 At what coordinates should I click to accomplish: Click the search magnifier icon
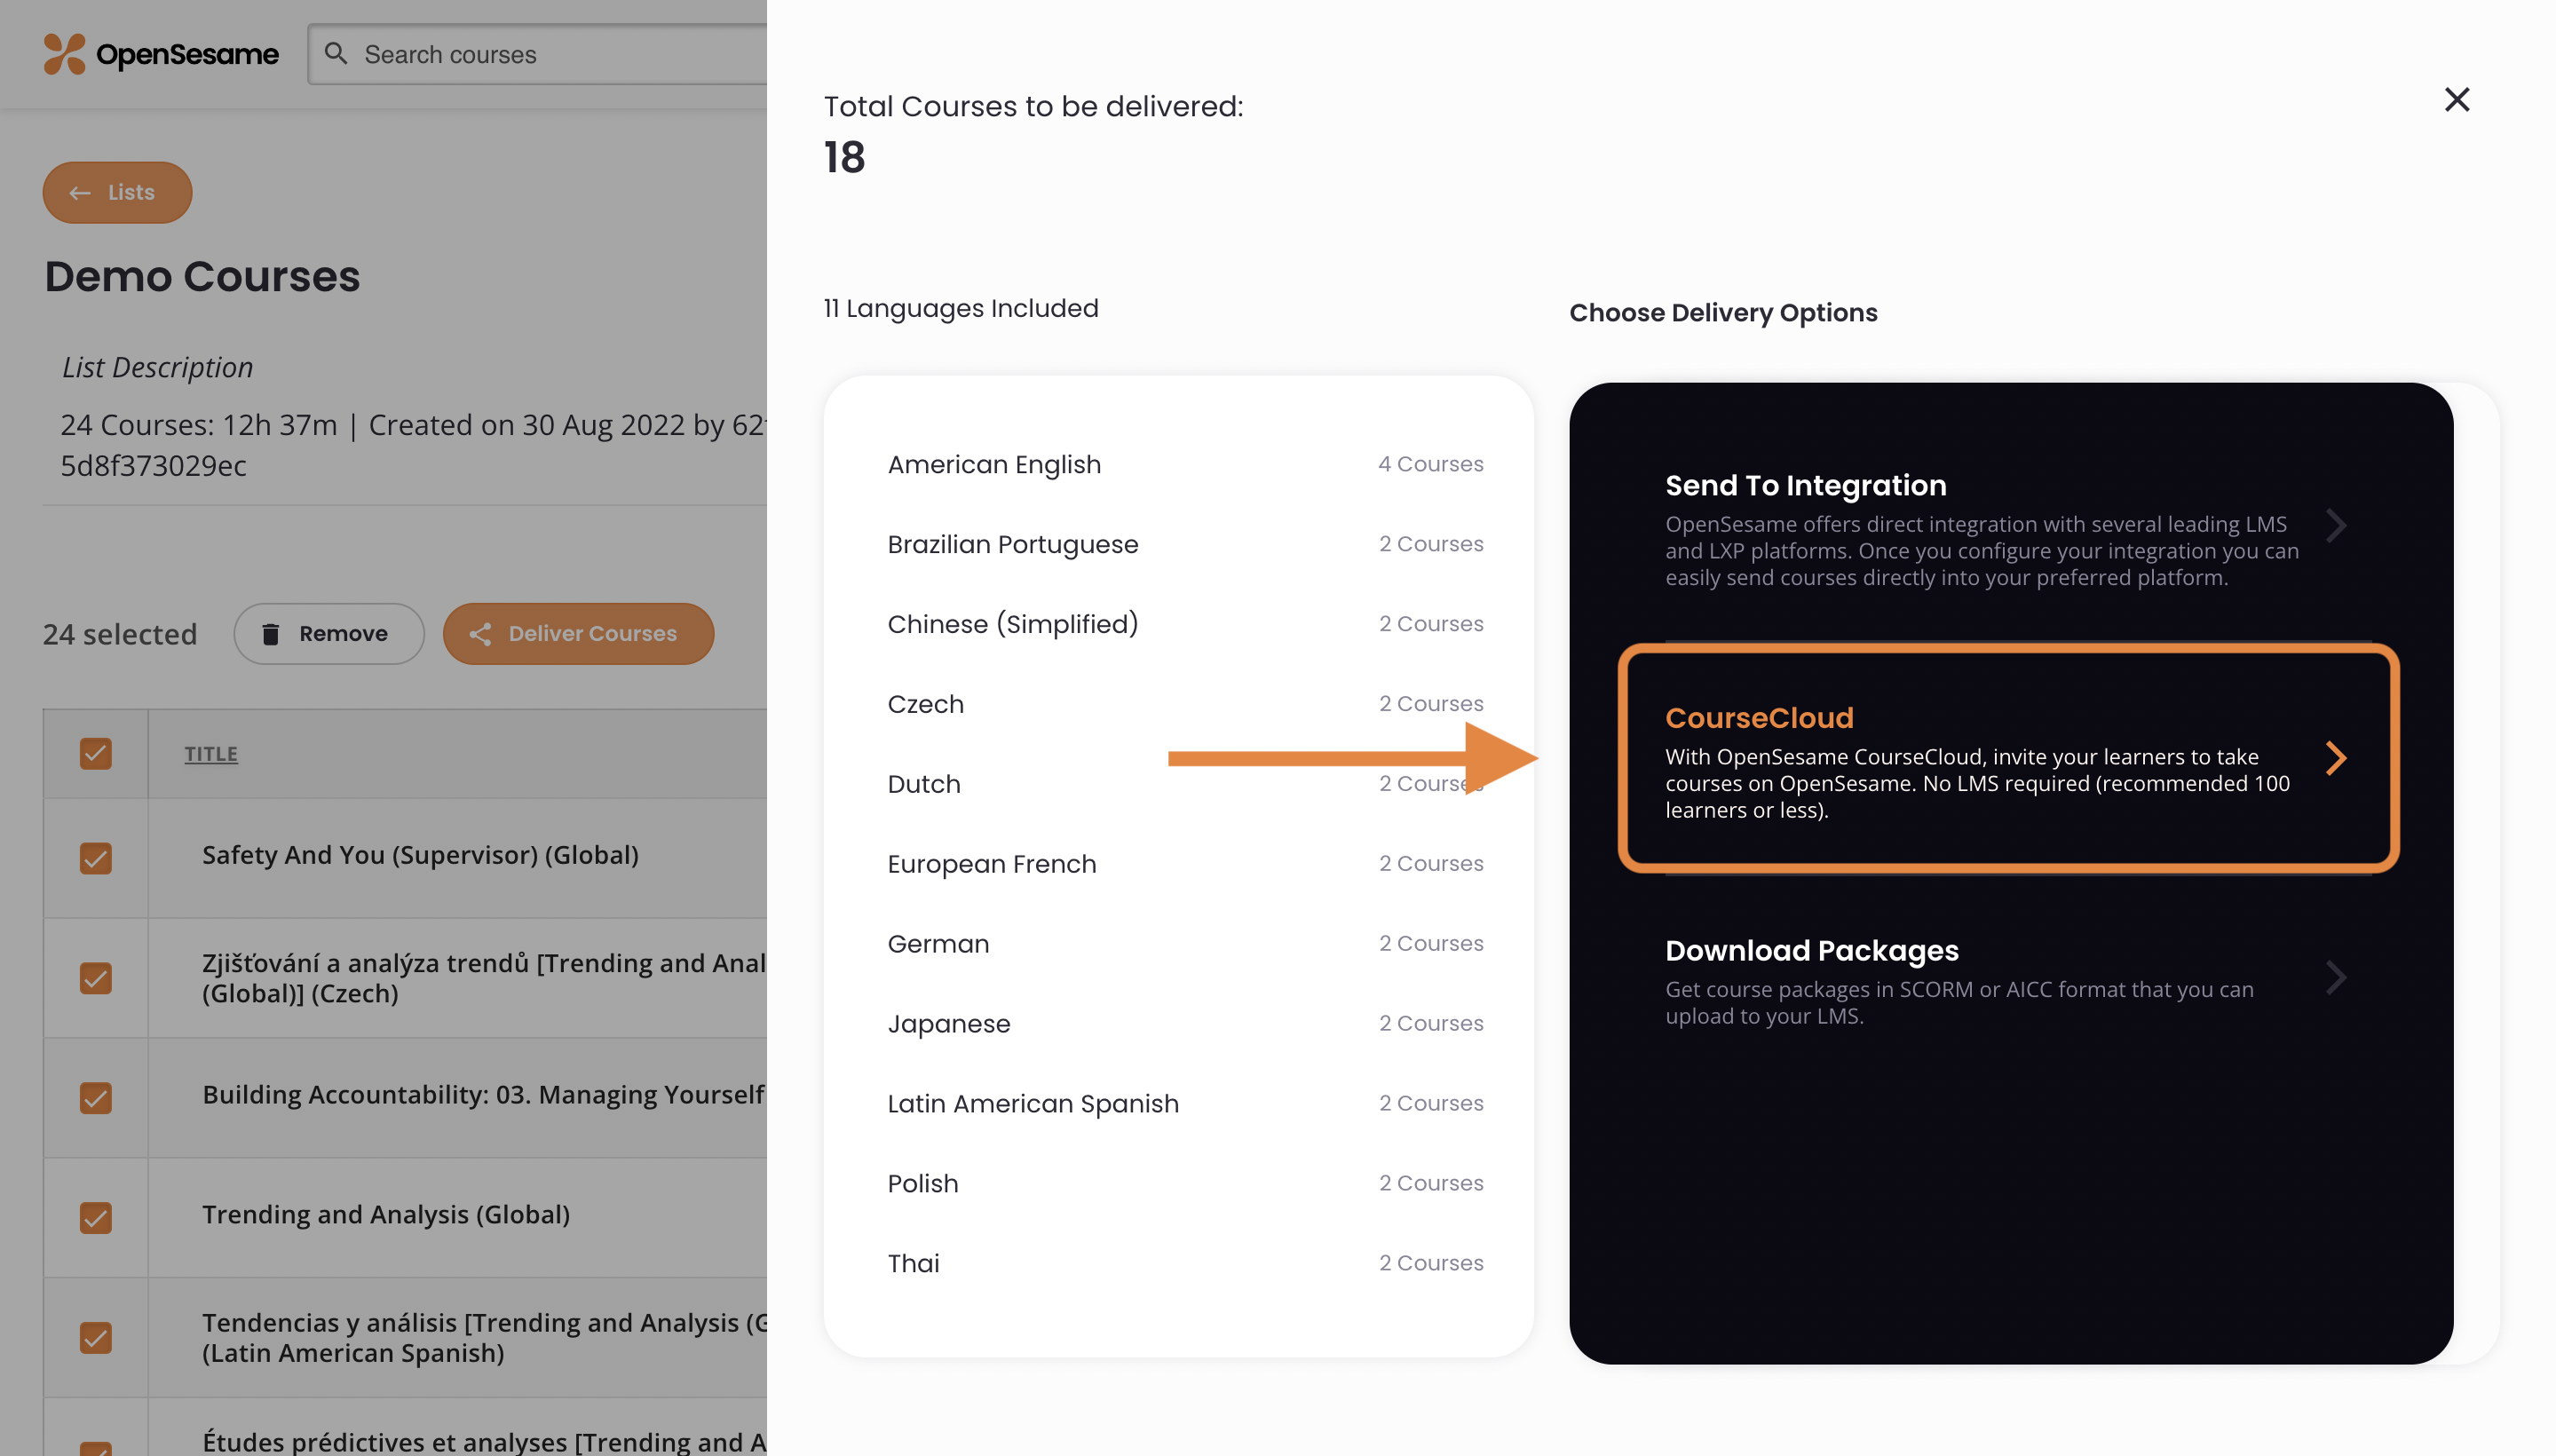336,53
